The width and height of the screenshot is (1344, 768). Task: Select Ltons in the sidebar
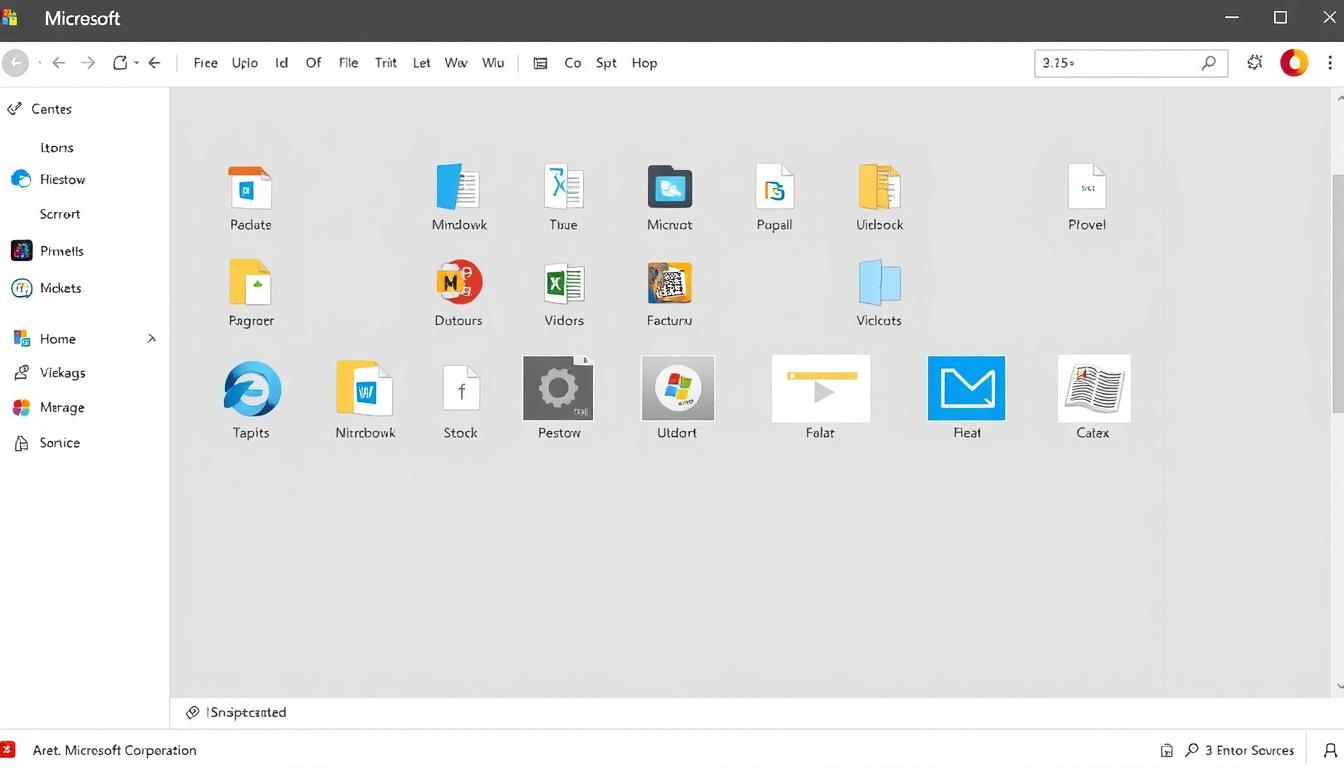point(57,148)
